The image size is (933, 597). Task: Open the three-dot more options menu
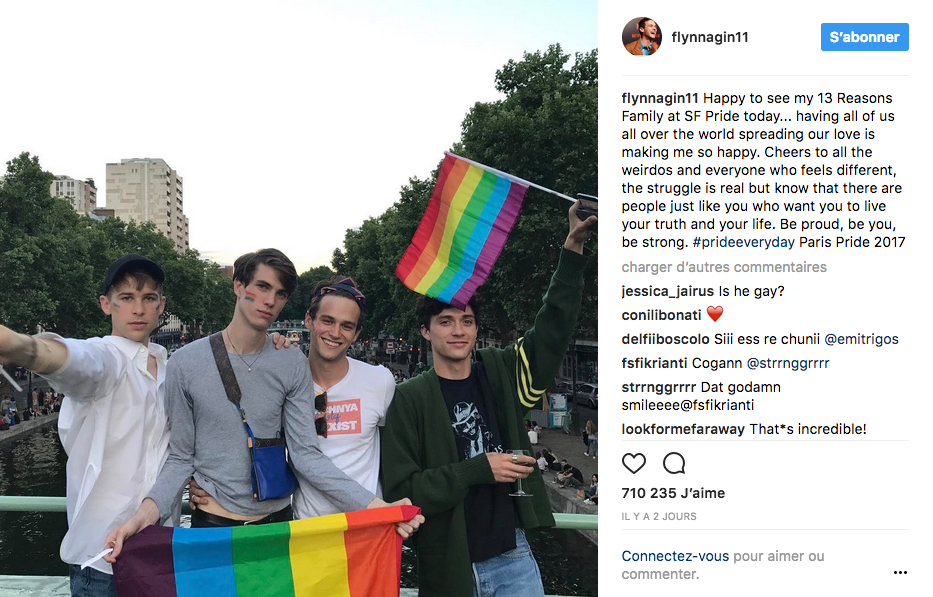(x=900, y=572)
